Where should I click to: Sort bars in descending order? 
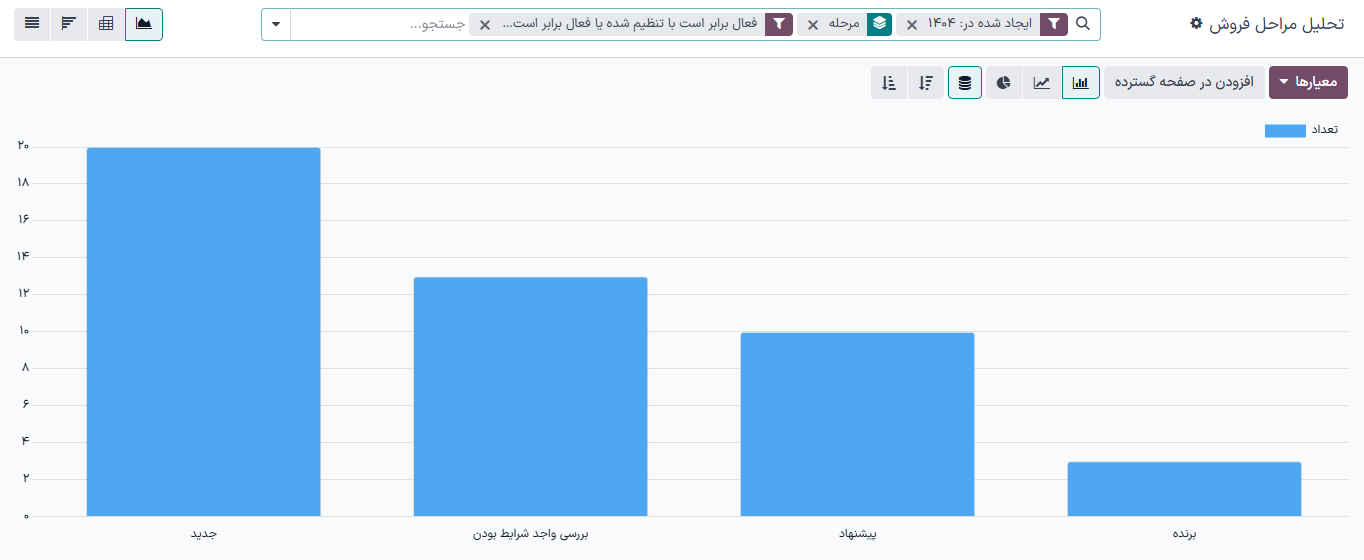pyautogui.click(x=926, y=83)
